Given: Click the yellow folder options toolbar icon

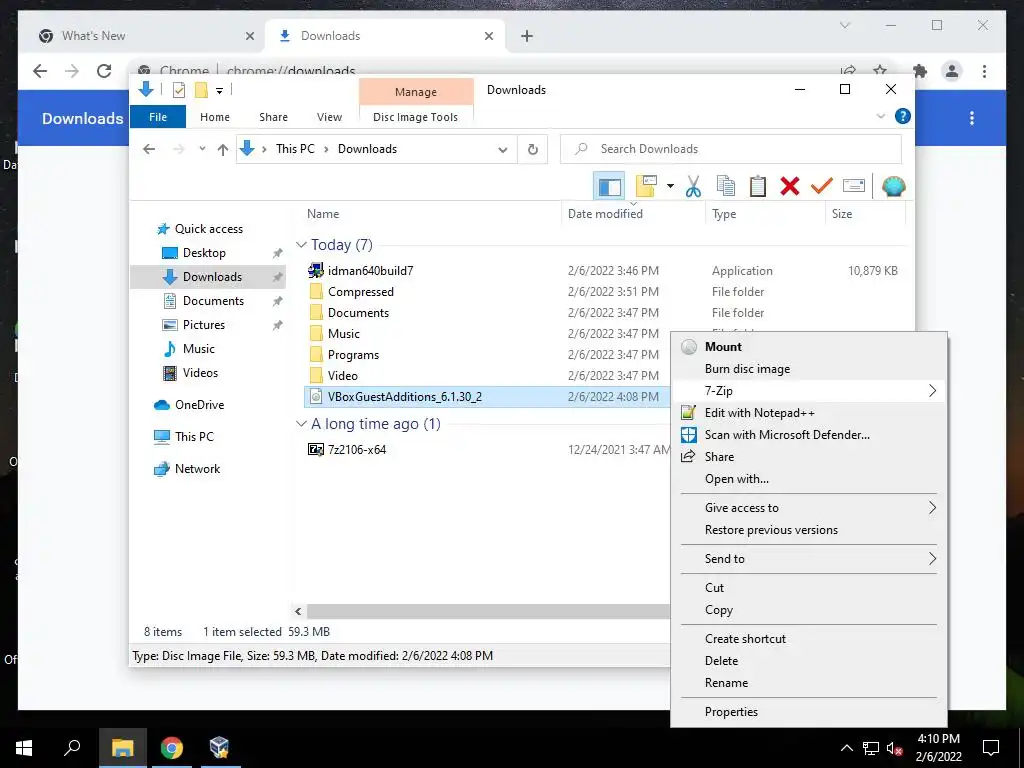Looking at the screenshot, I should [646, 186].
